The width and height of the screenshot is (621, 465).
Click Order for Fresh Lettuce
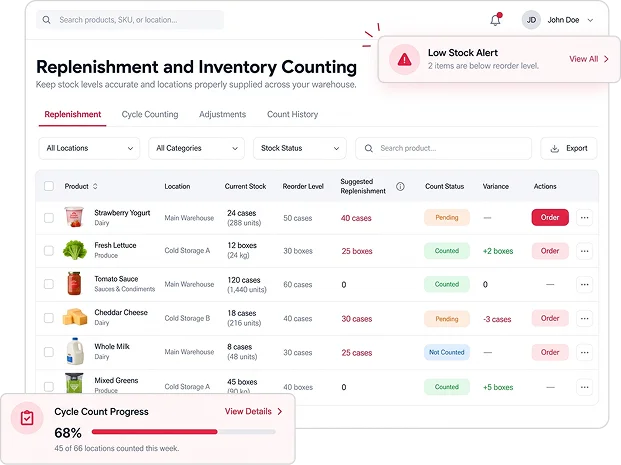550,251
